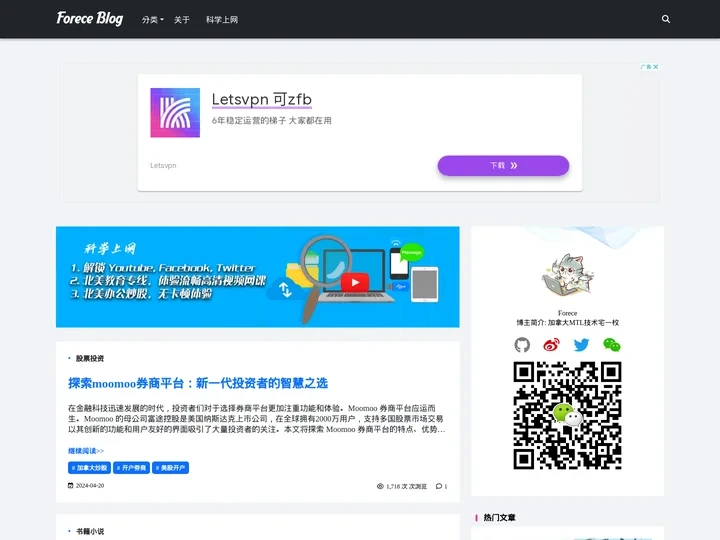The image size is (720, 540).
Task: Click the WeChat icon in the sidebar
Action: (612, 345)
